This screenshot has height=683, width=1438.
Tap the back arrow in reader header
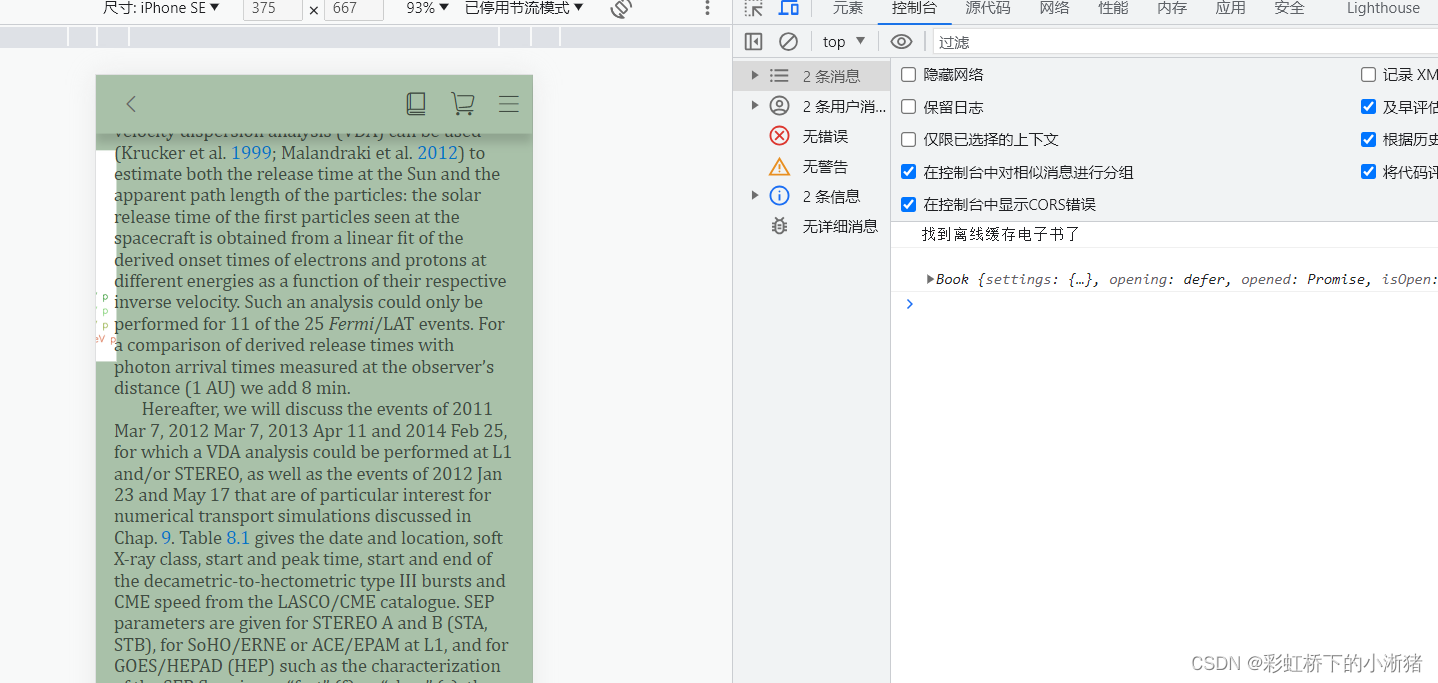tap(131, 104)
